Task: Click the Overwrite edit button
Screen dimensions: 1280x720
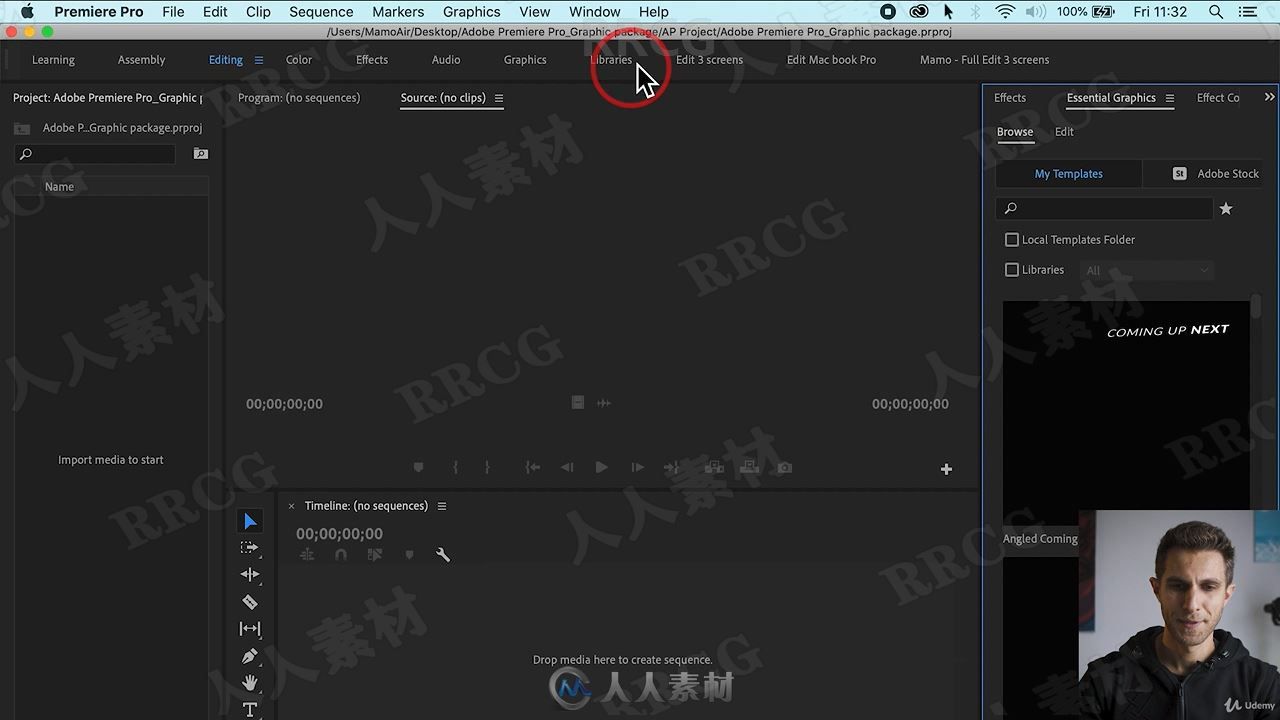Action: 749,467
